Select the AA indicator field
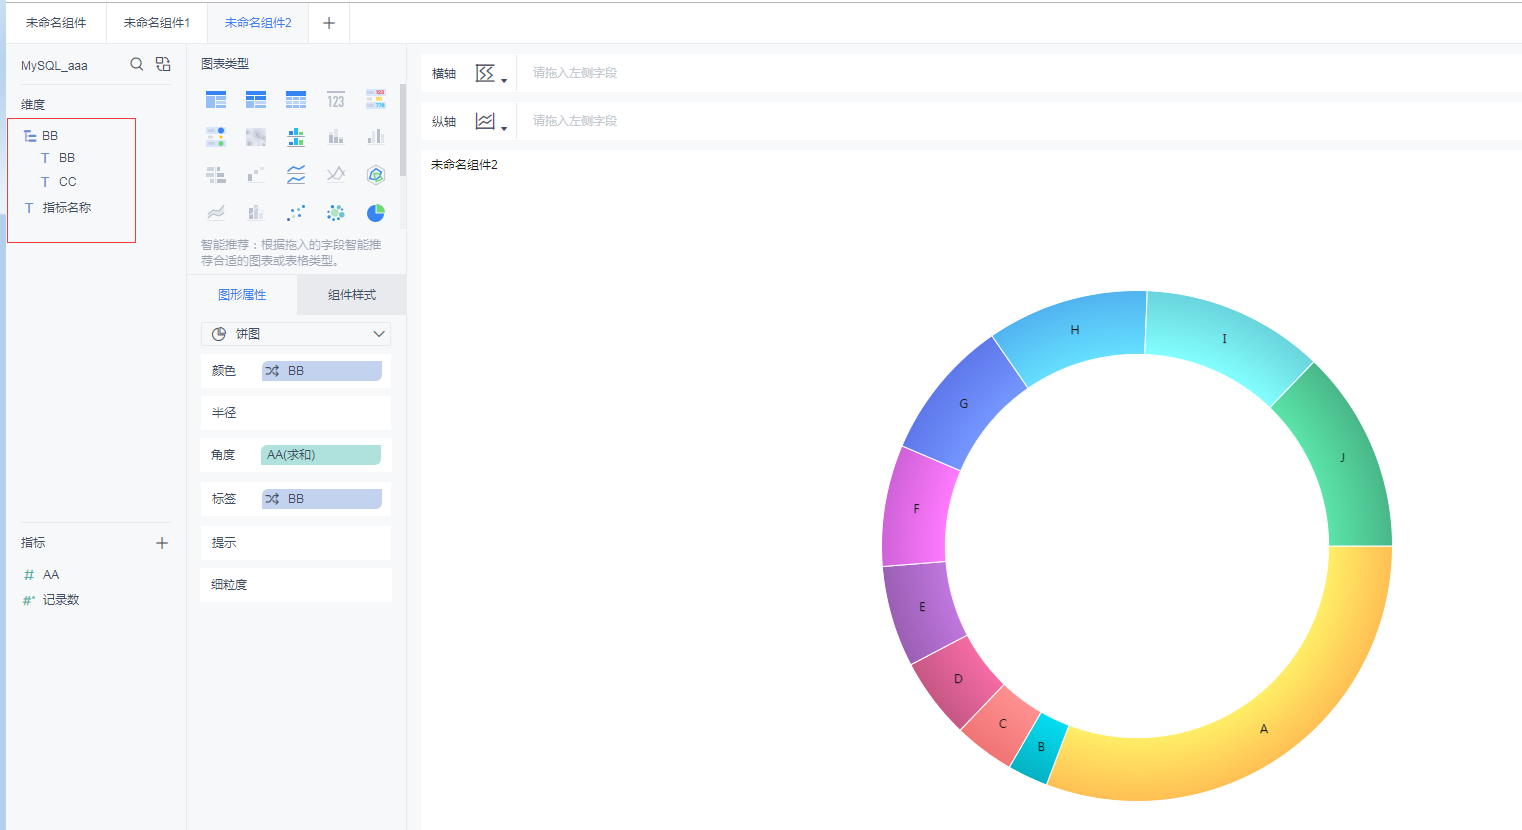 (51, 575)
